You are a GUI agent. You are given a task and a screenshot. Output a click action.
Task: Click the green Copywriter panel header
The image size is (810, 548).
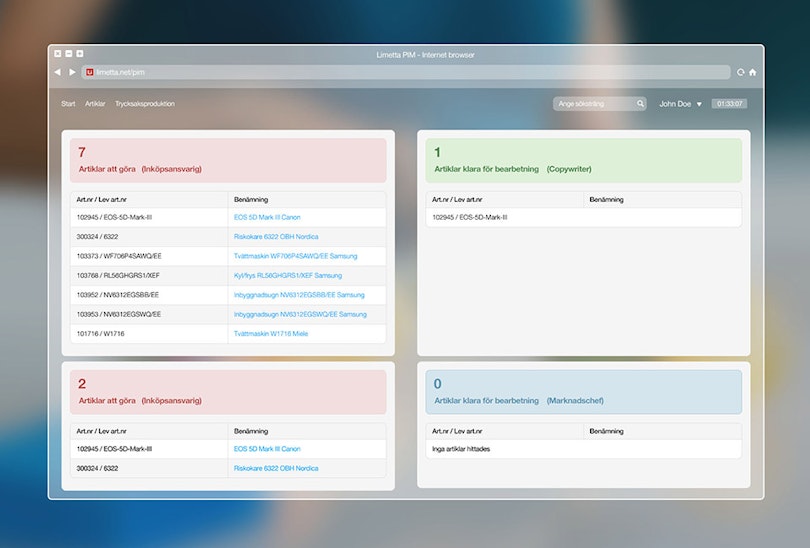(x=584, y=160)
